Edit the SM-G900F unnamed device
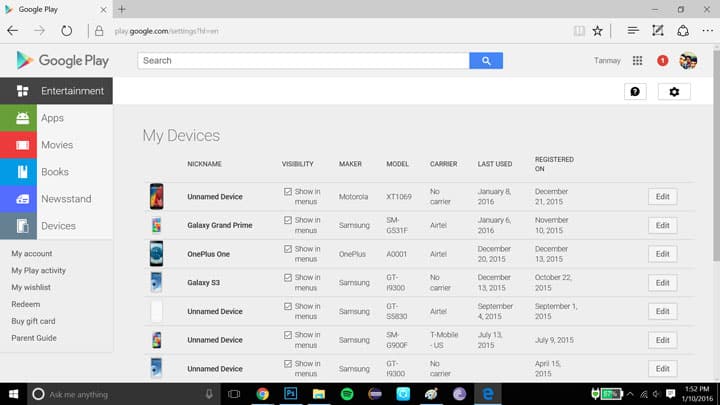Viewport: 720px width, 405px height. [662, 340]
